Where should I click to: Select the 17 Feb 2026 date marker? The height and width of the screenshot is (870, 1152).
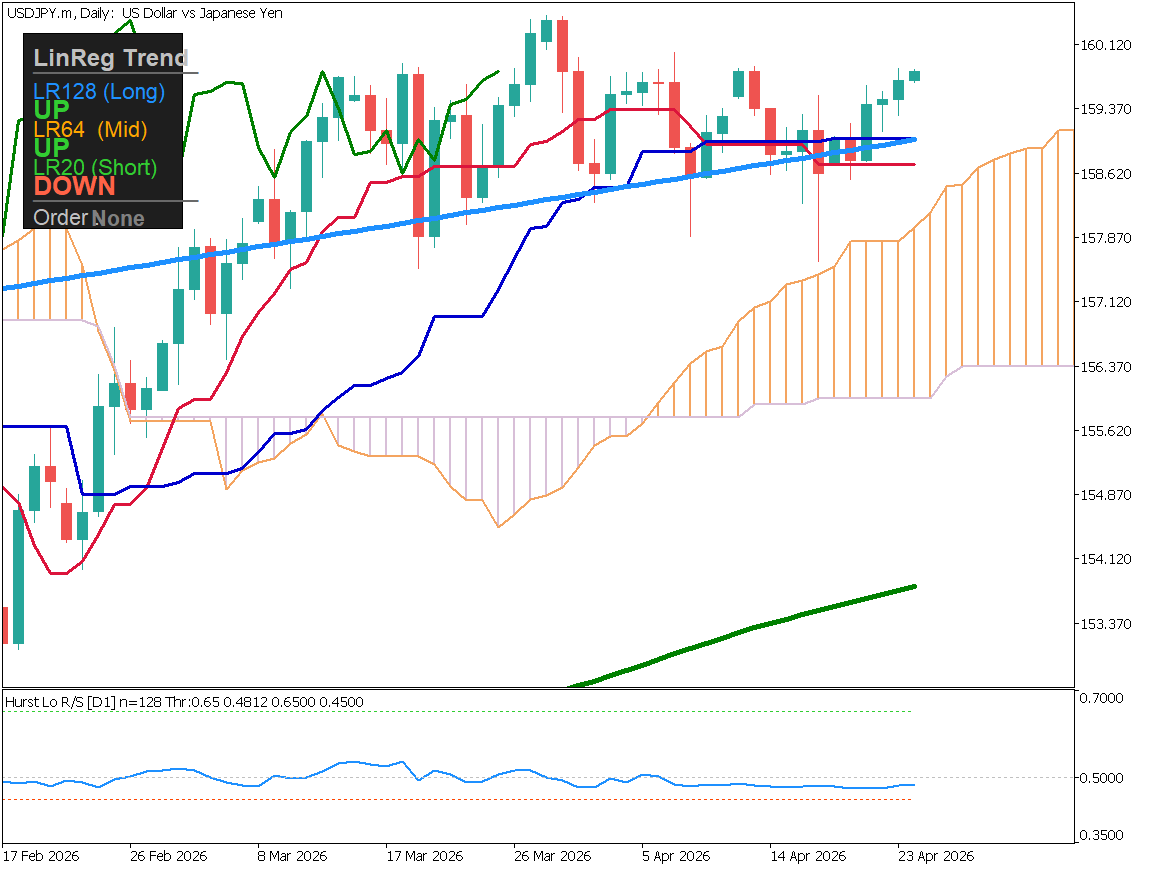pyautogui.click(x=41, y=857)
